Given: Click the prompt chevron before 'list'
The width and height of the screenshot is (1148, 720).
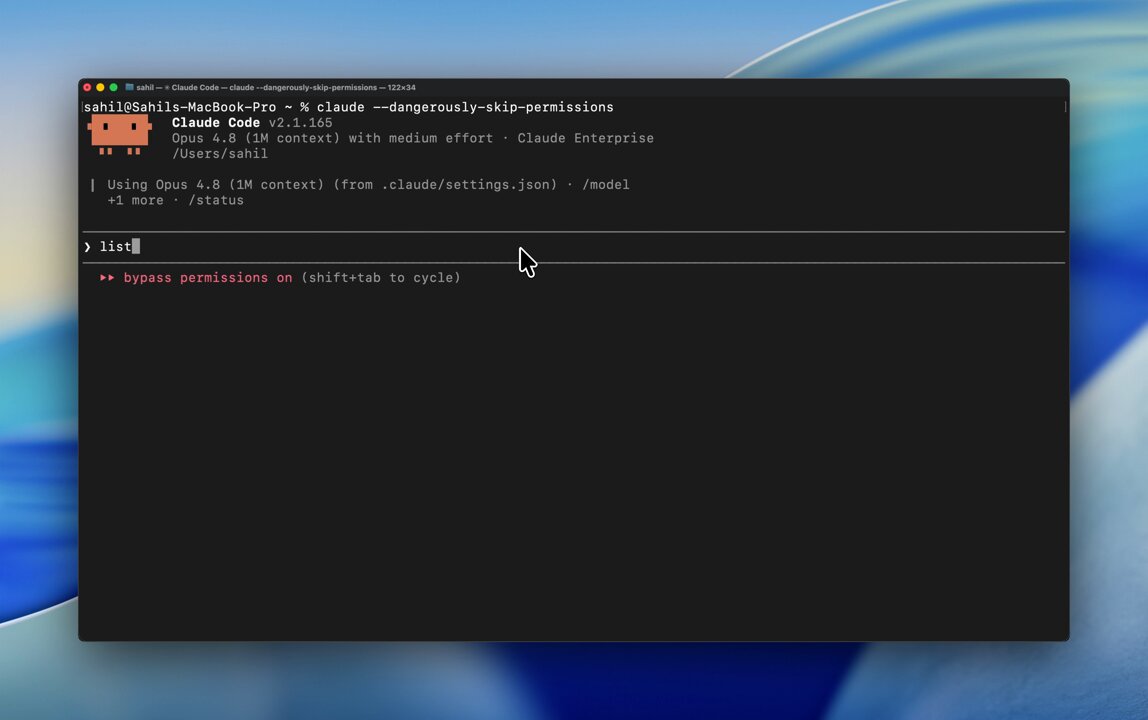Looking at the screenshot, I should pos(87,247).
